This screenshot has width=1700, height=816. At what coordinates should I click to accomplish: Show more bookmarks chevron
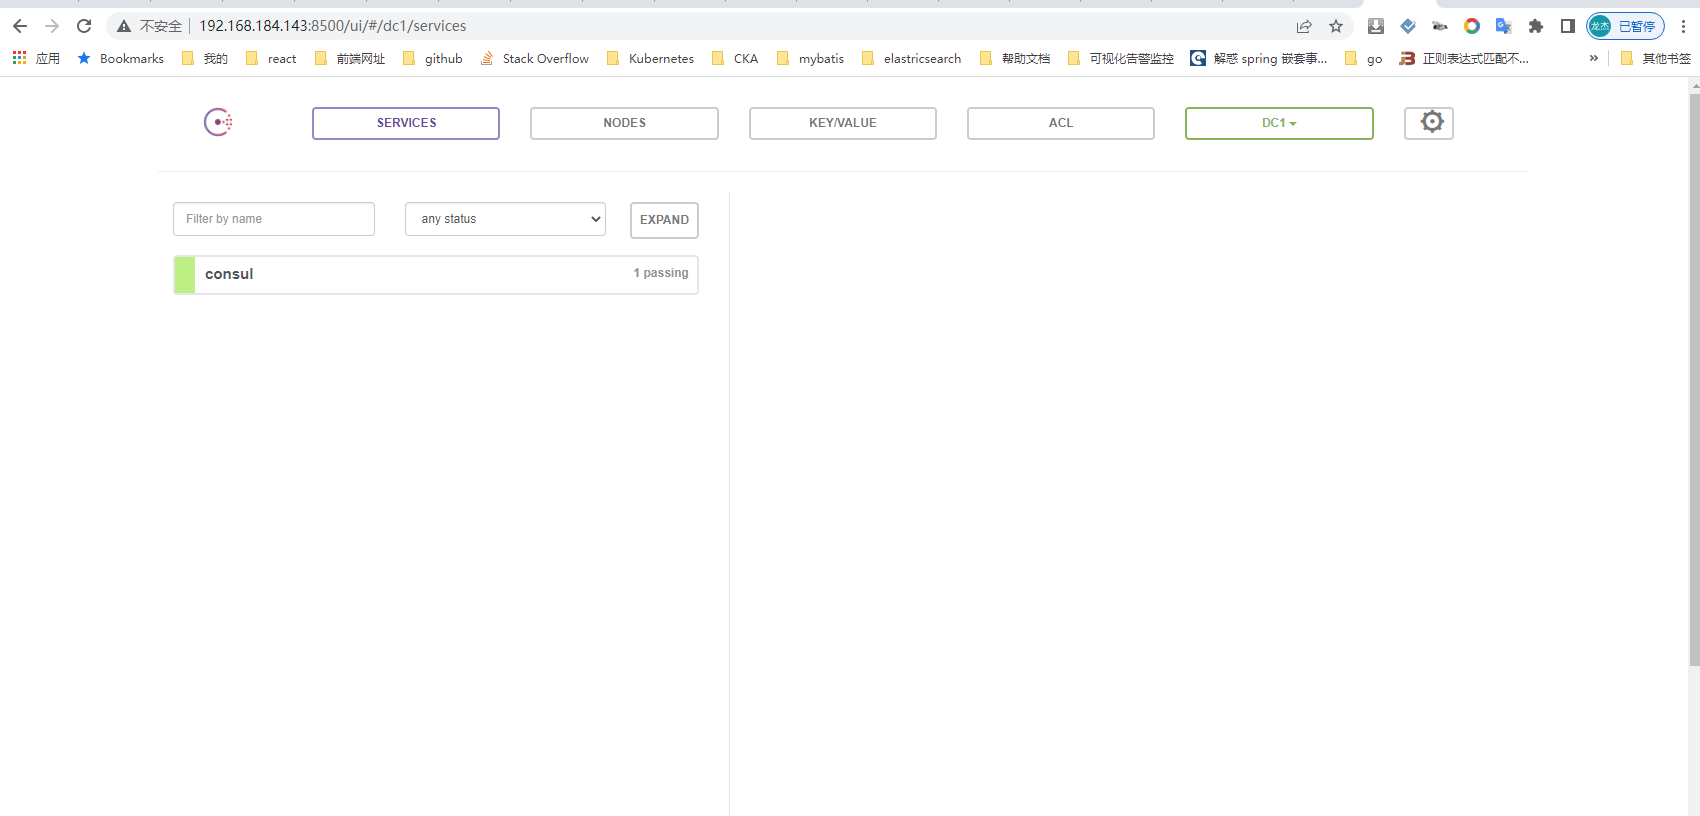[1594, 58]
